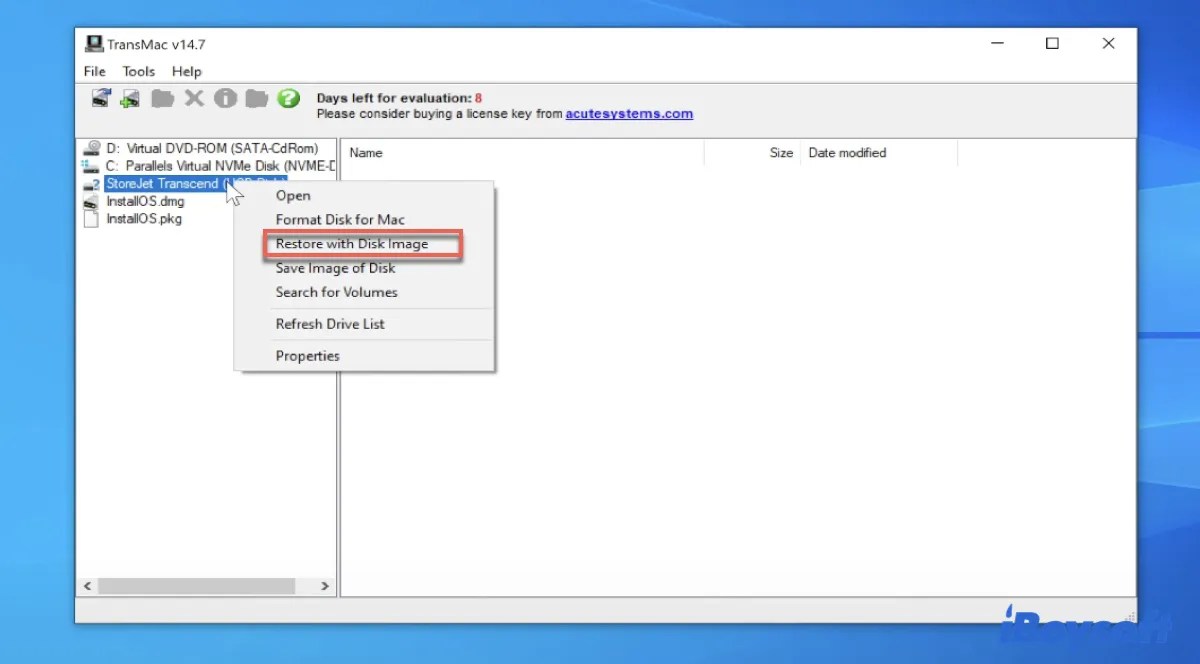Click the InstallOS.pkg file icon
The width and height of the screenshot is (1200, 664).
tap(92, 219)
